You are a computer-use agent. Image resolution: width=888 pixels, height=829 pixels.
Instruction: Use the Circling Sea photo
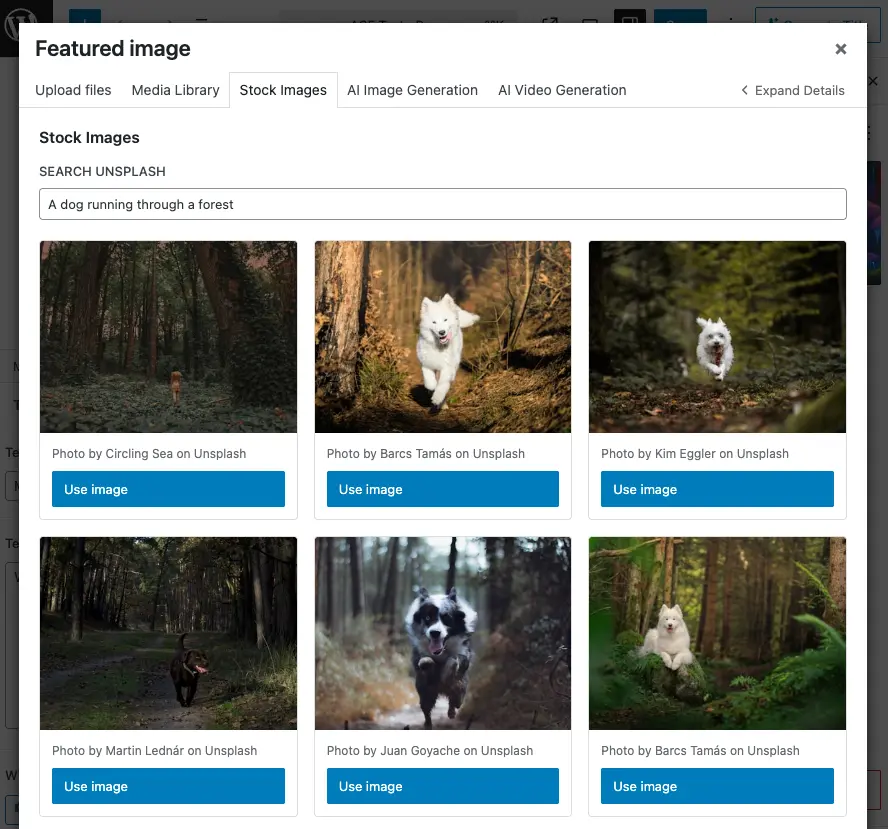168,489
